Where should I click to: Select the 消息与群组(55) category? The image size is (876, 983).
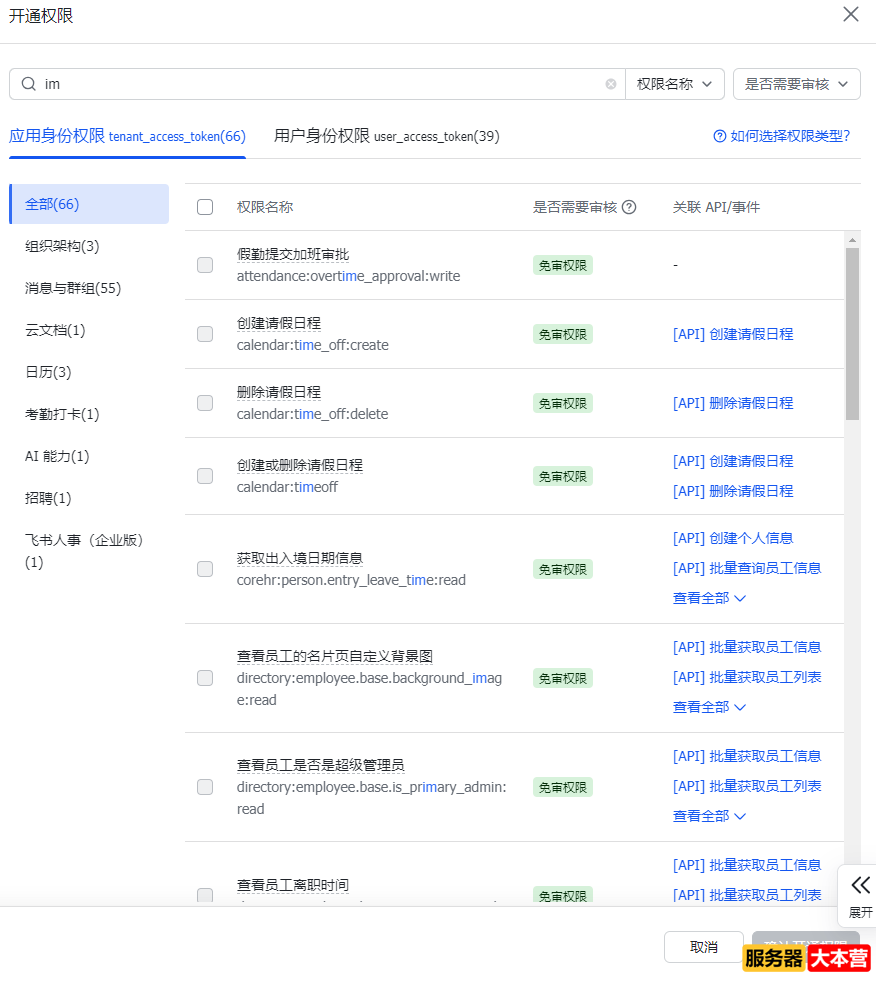coord(73,288)
